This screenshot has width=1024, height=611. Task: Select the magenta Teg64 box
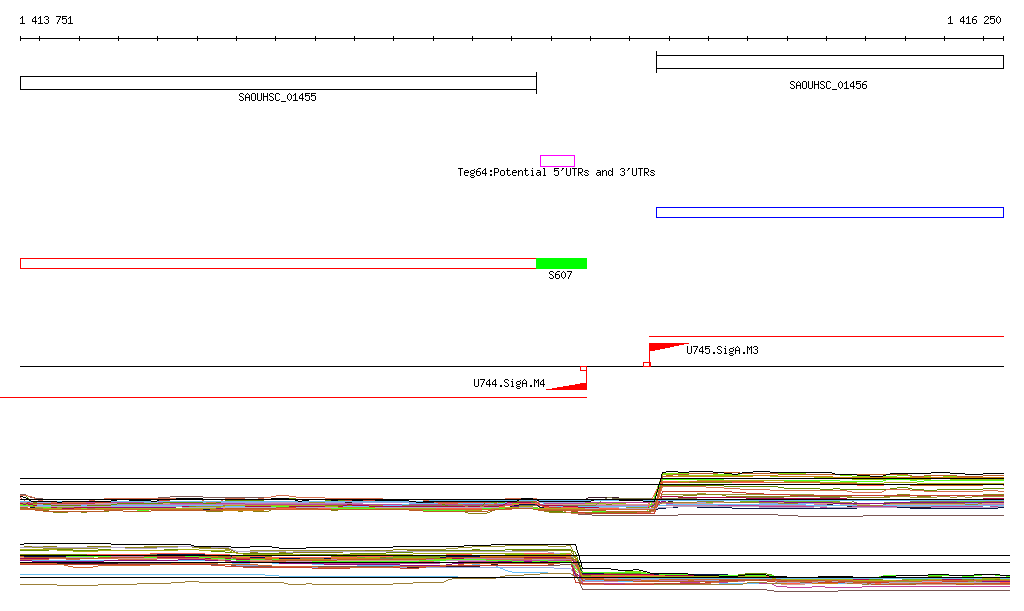pyautogui.click(x=557, y=161)
